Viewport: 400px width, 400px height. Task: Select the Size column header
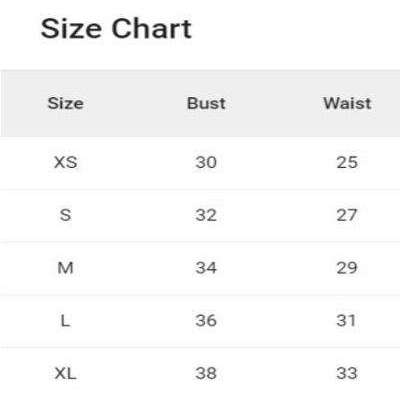pos(66,103)
